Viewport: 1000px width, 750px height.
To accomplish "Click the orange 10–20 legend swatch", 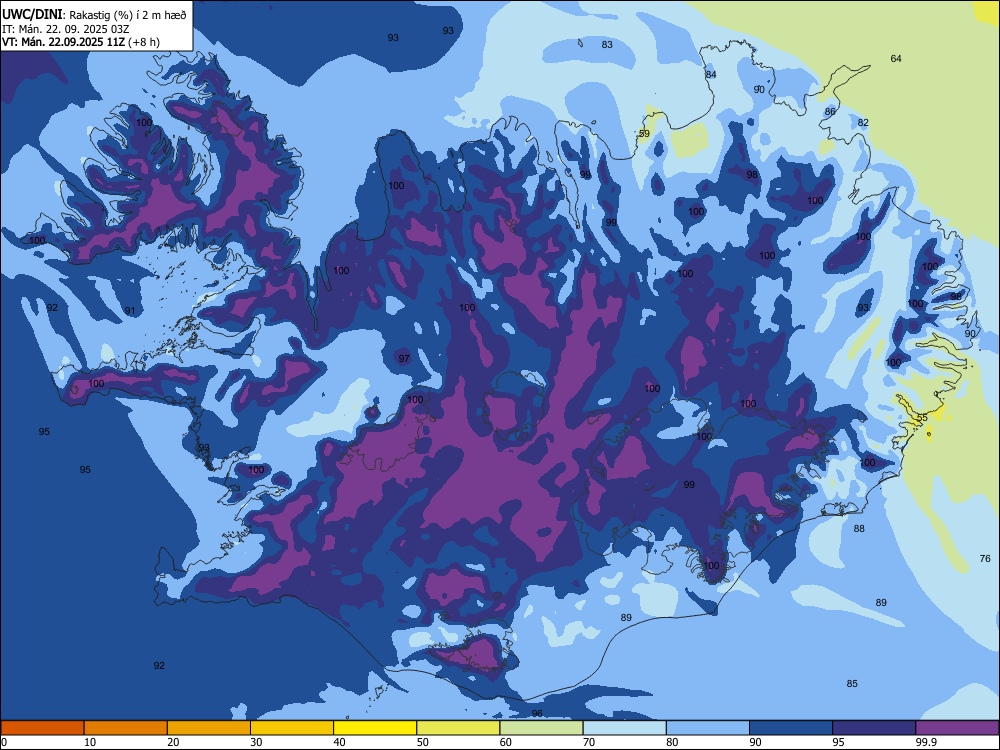I will [126, 728].
